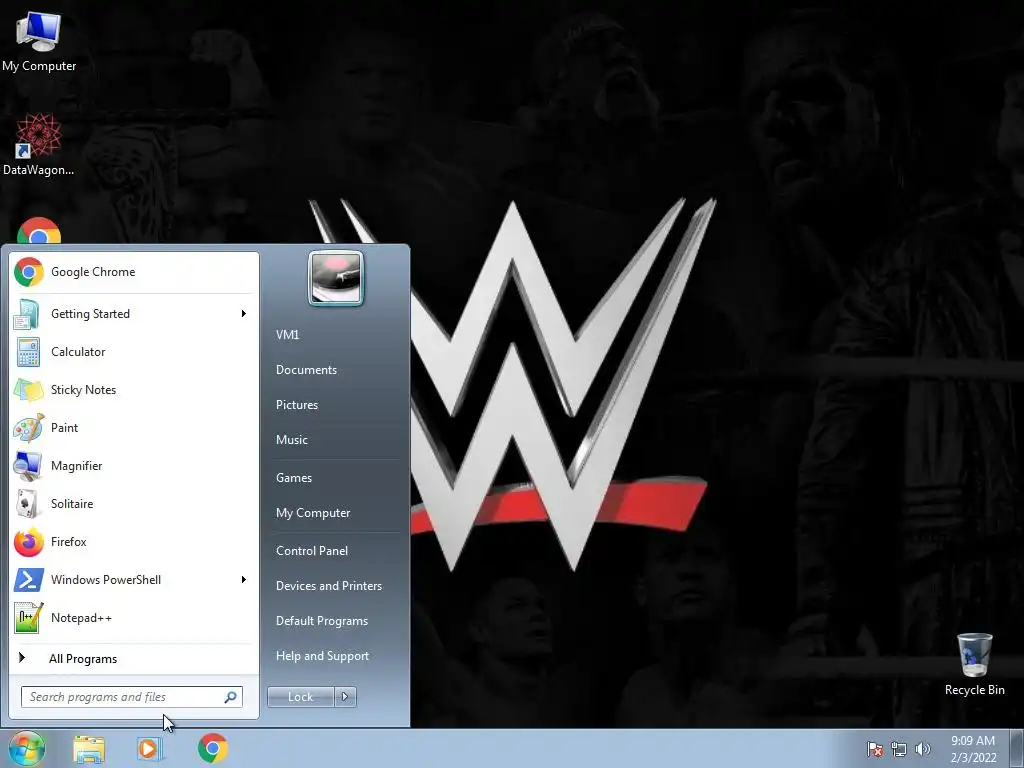Open Windows Media Player taskbar icon
Viewport: 1024px width, 768px height.
[150, 749]
